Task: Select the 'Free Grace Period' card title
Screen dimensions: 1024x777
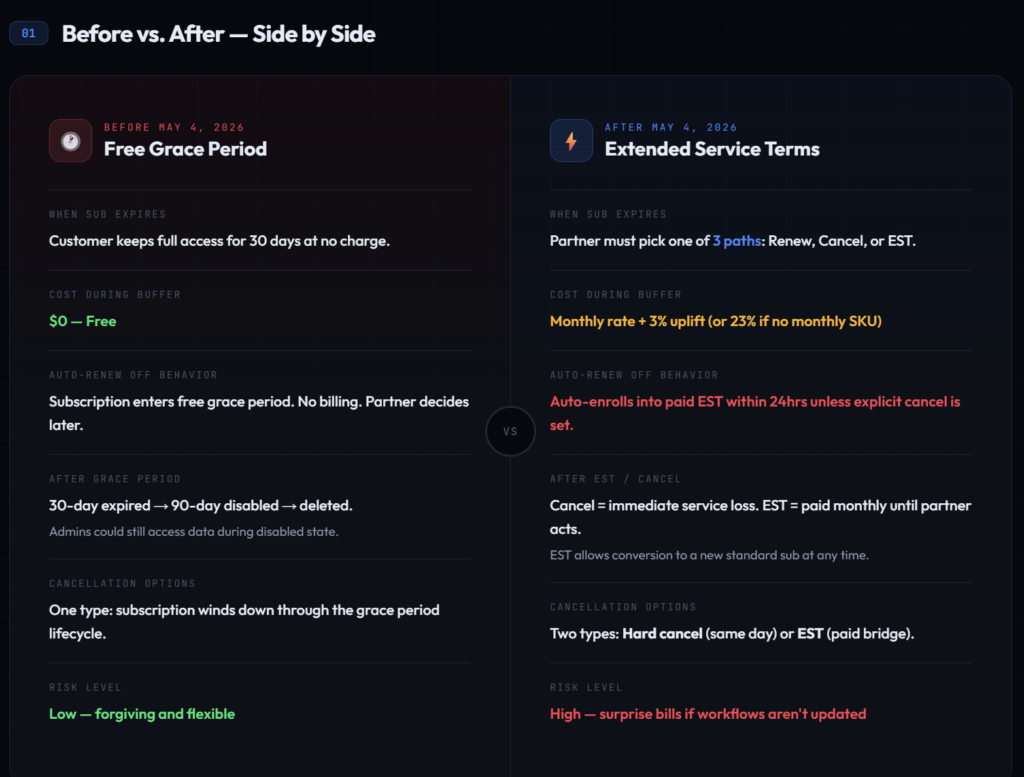Action: pos(185,149)
